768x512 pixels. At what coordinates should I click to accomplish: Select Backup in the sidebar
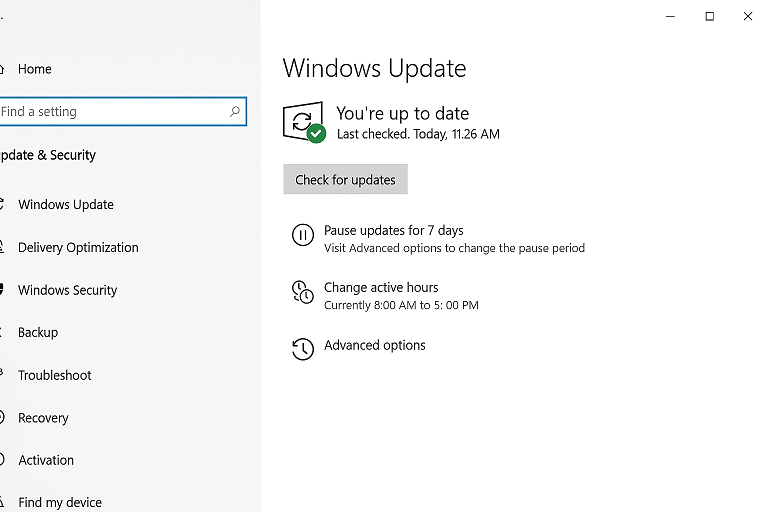click(38, 333)
